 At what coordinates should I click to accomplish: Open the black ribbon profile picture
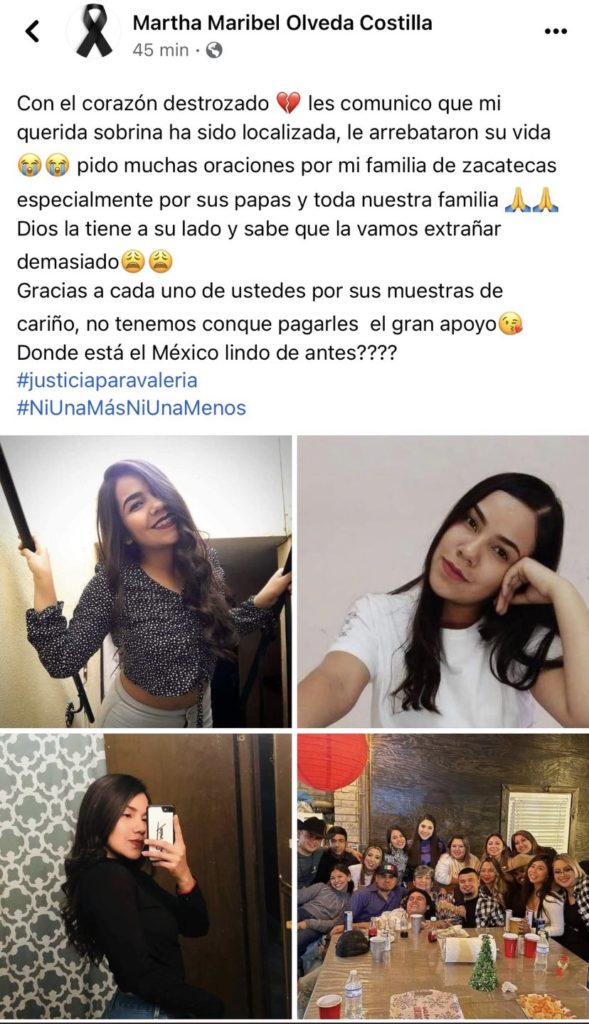pyautogui.click(x=94, y=31)
